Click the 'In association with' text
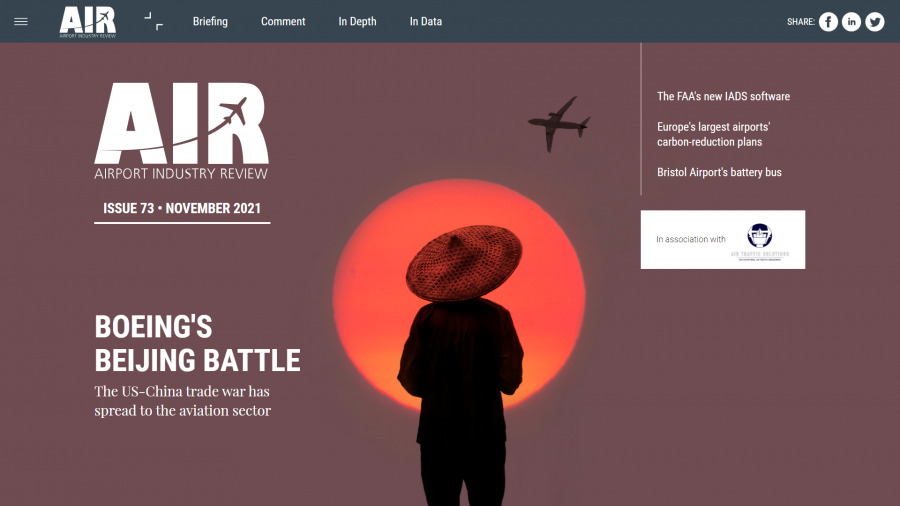The height and width of the screenshot is (506, 900). [x=691, y=240]
